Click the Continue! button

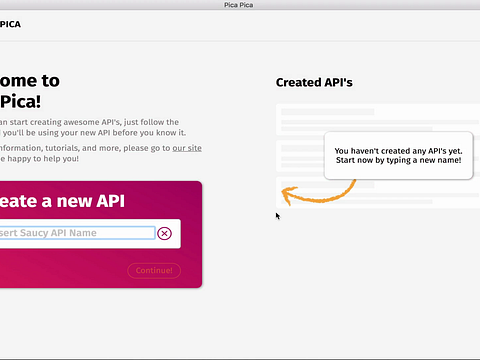point(154,270)
